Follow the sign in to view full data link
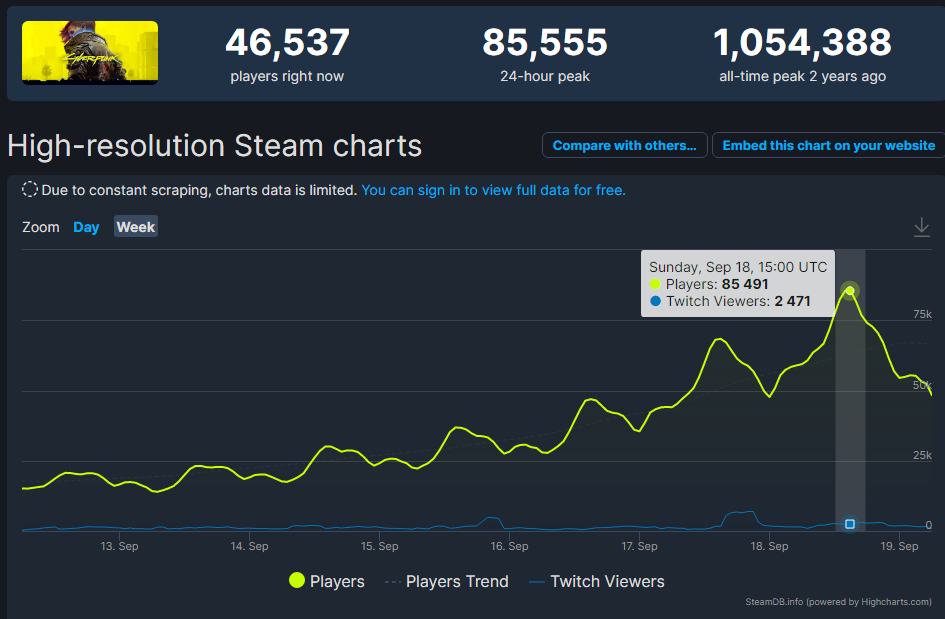Screen dimensions: 945x619 point(493,190)
